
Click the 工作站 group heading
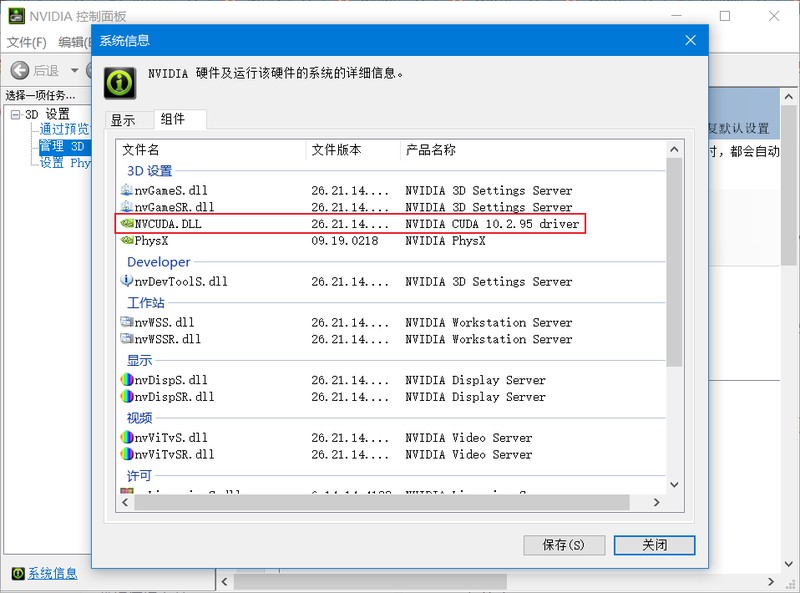pos(145,303)
